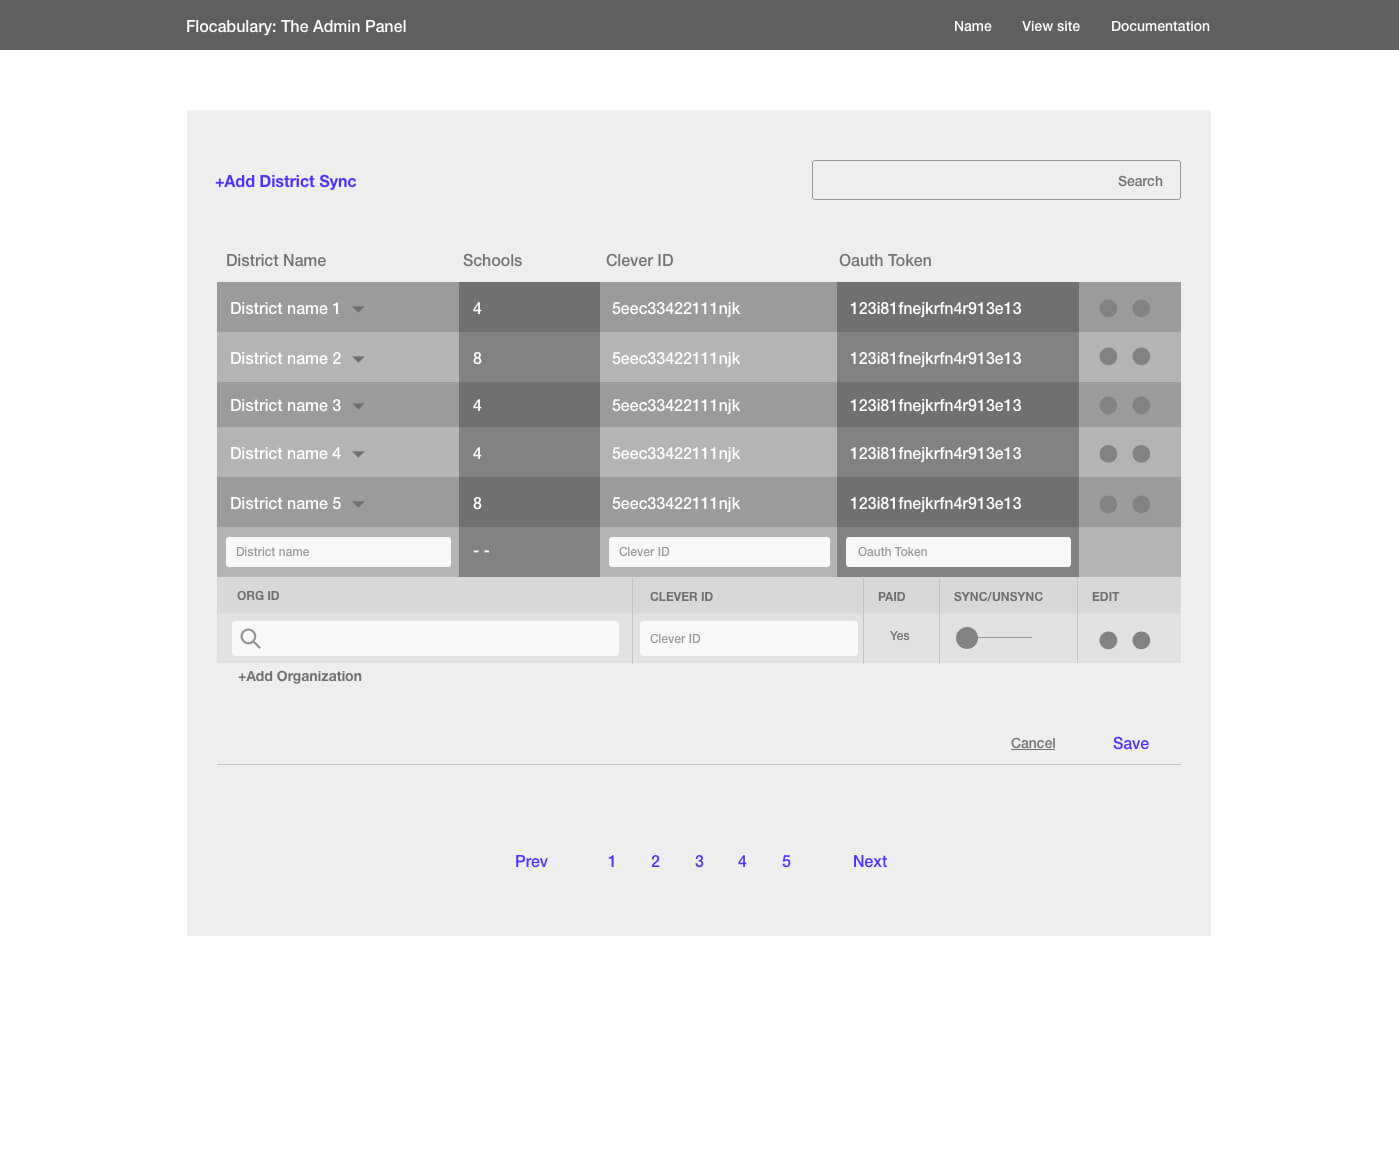
Task: Click first circle icon under EDIT column
Action: [x=1108, y=640]
